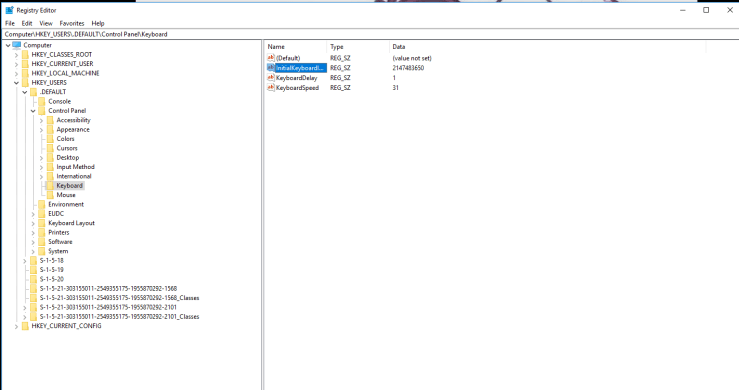Click the S-1-5-19 folder icon
The width and height of the screenshot is (739, 390).
coord(33,270)
